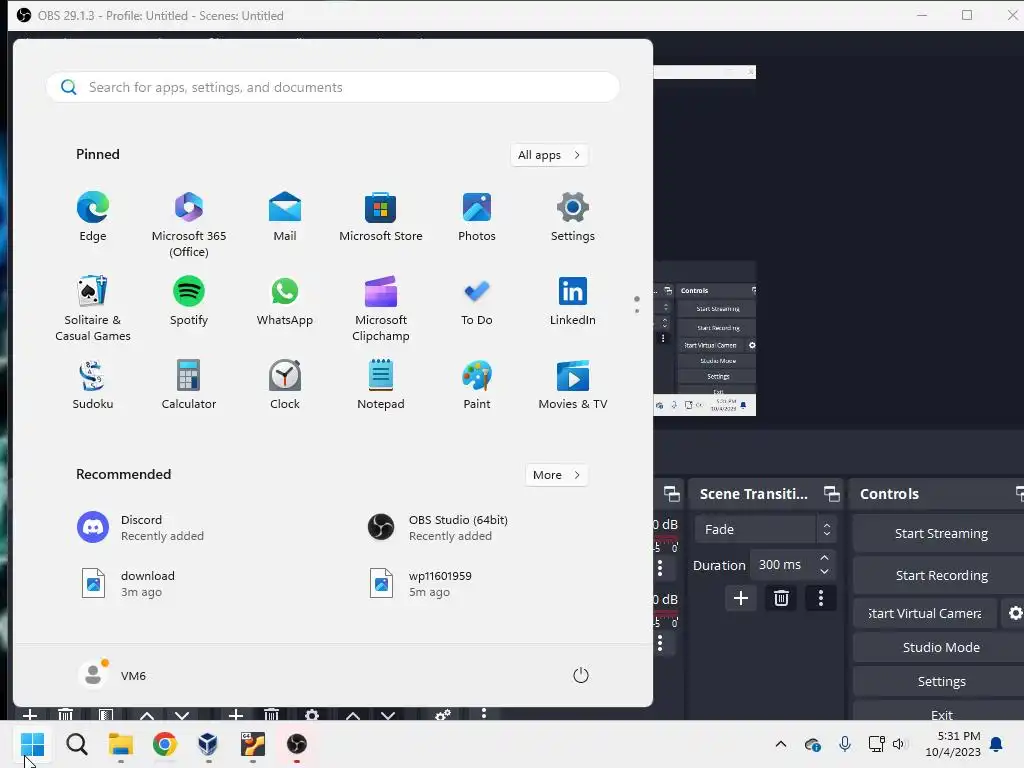Open Movies & TV
The width and height of the screenshot is (1024, 768).
[573, 385]
